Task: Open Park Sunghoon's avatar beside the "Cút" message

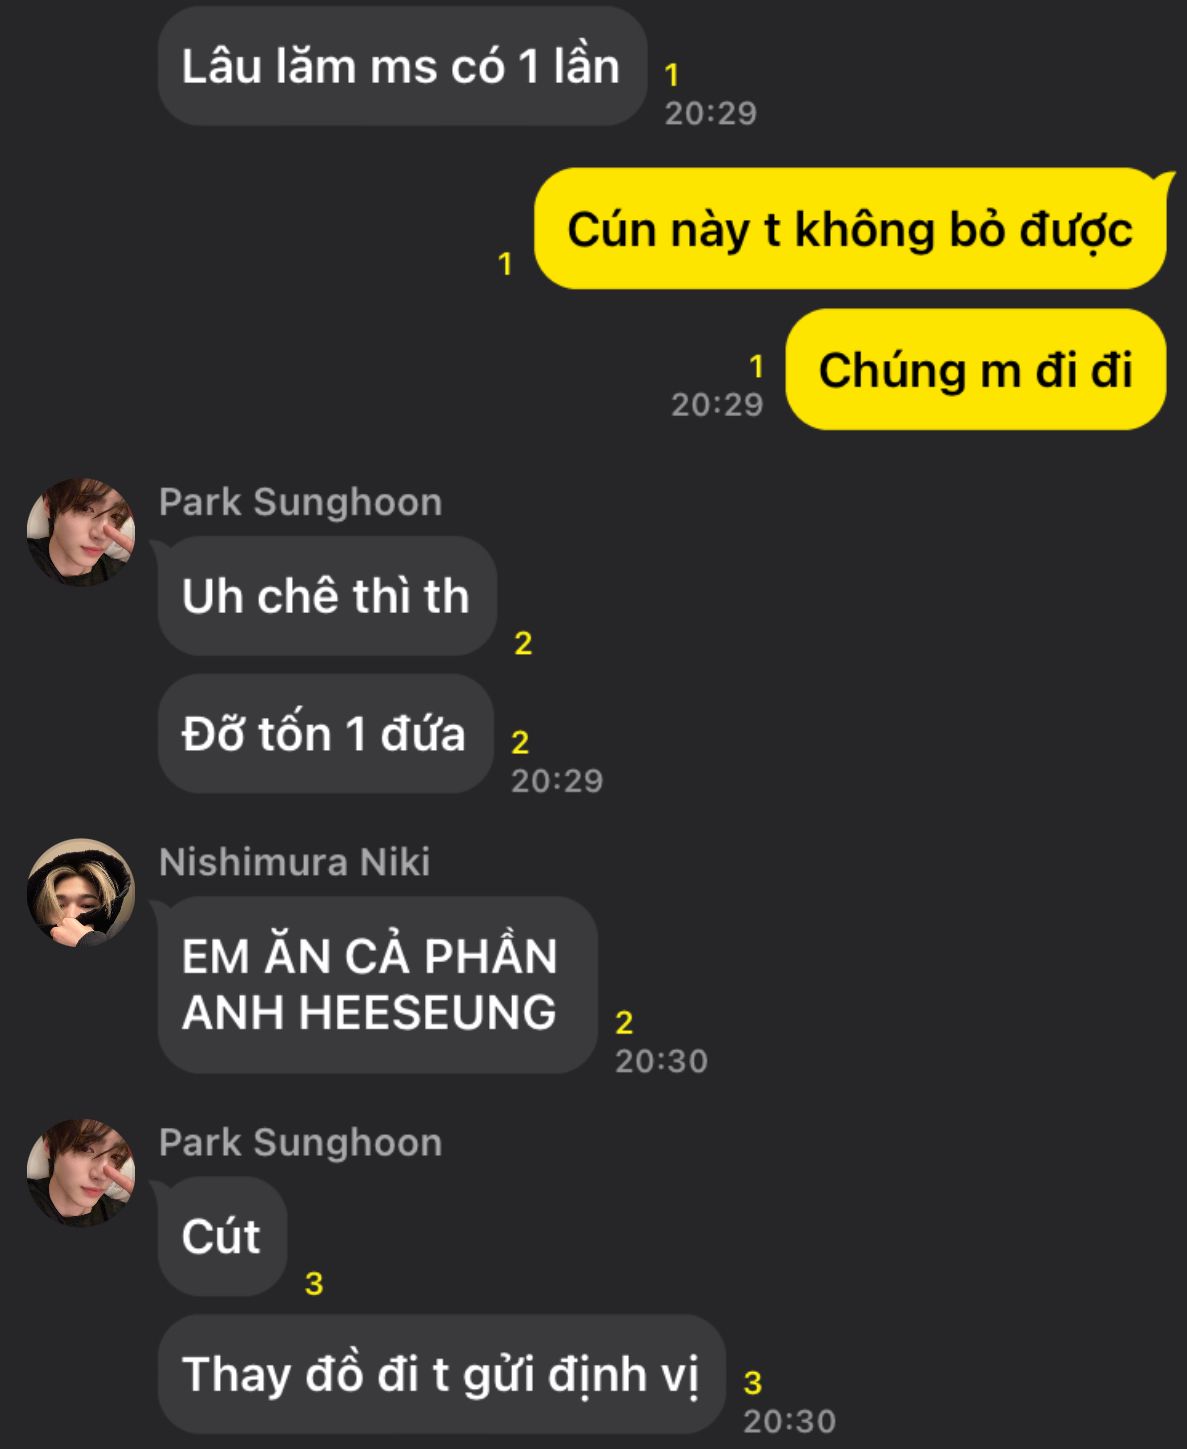Action: [x=81, y=1173]
